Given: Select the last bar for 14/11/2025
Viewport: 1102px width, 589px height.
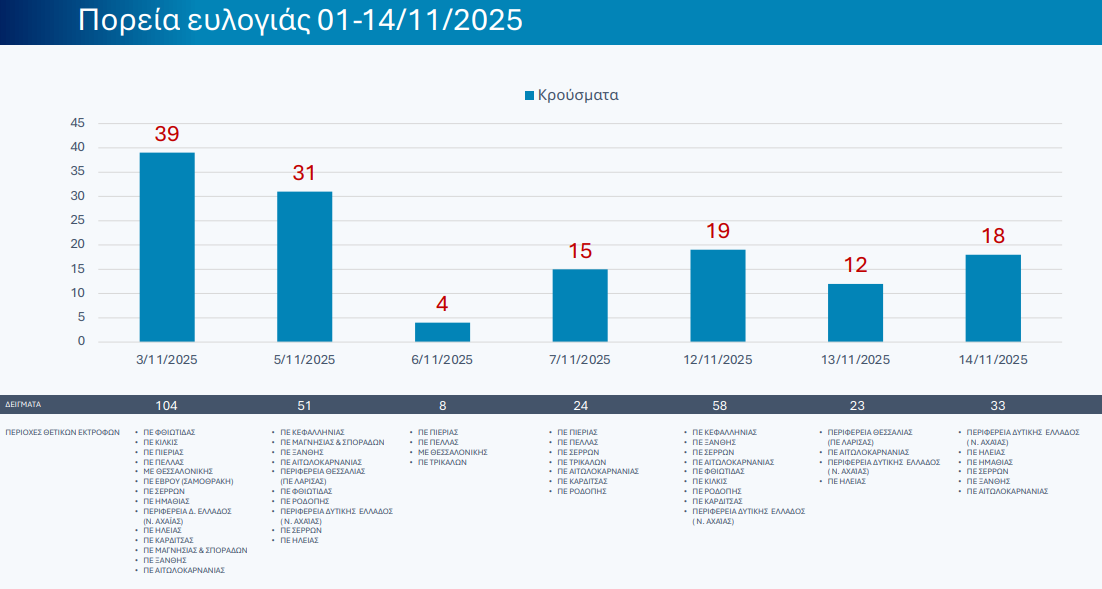Looking at the screenshot, I should (x=993, y=298).
